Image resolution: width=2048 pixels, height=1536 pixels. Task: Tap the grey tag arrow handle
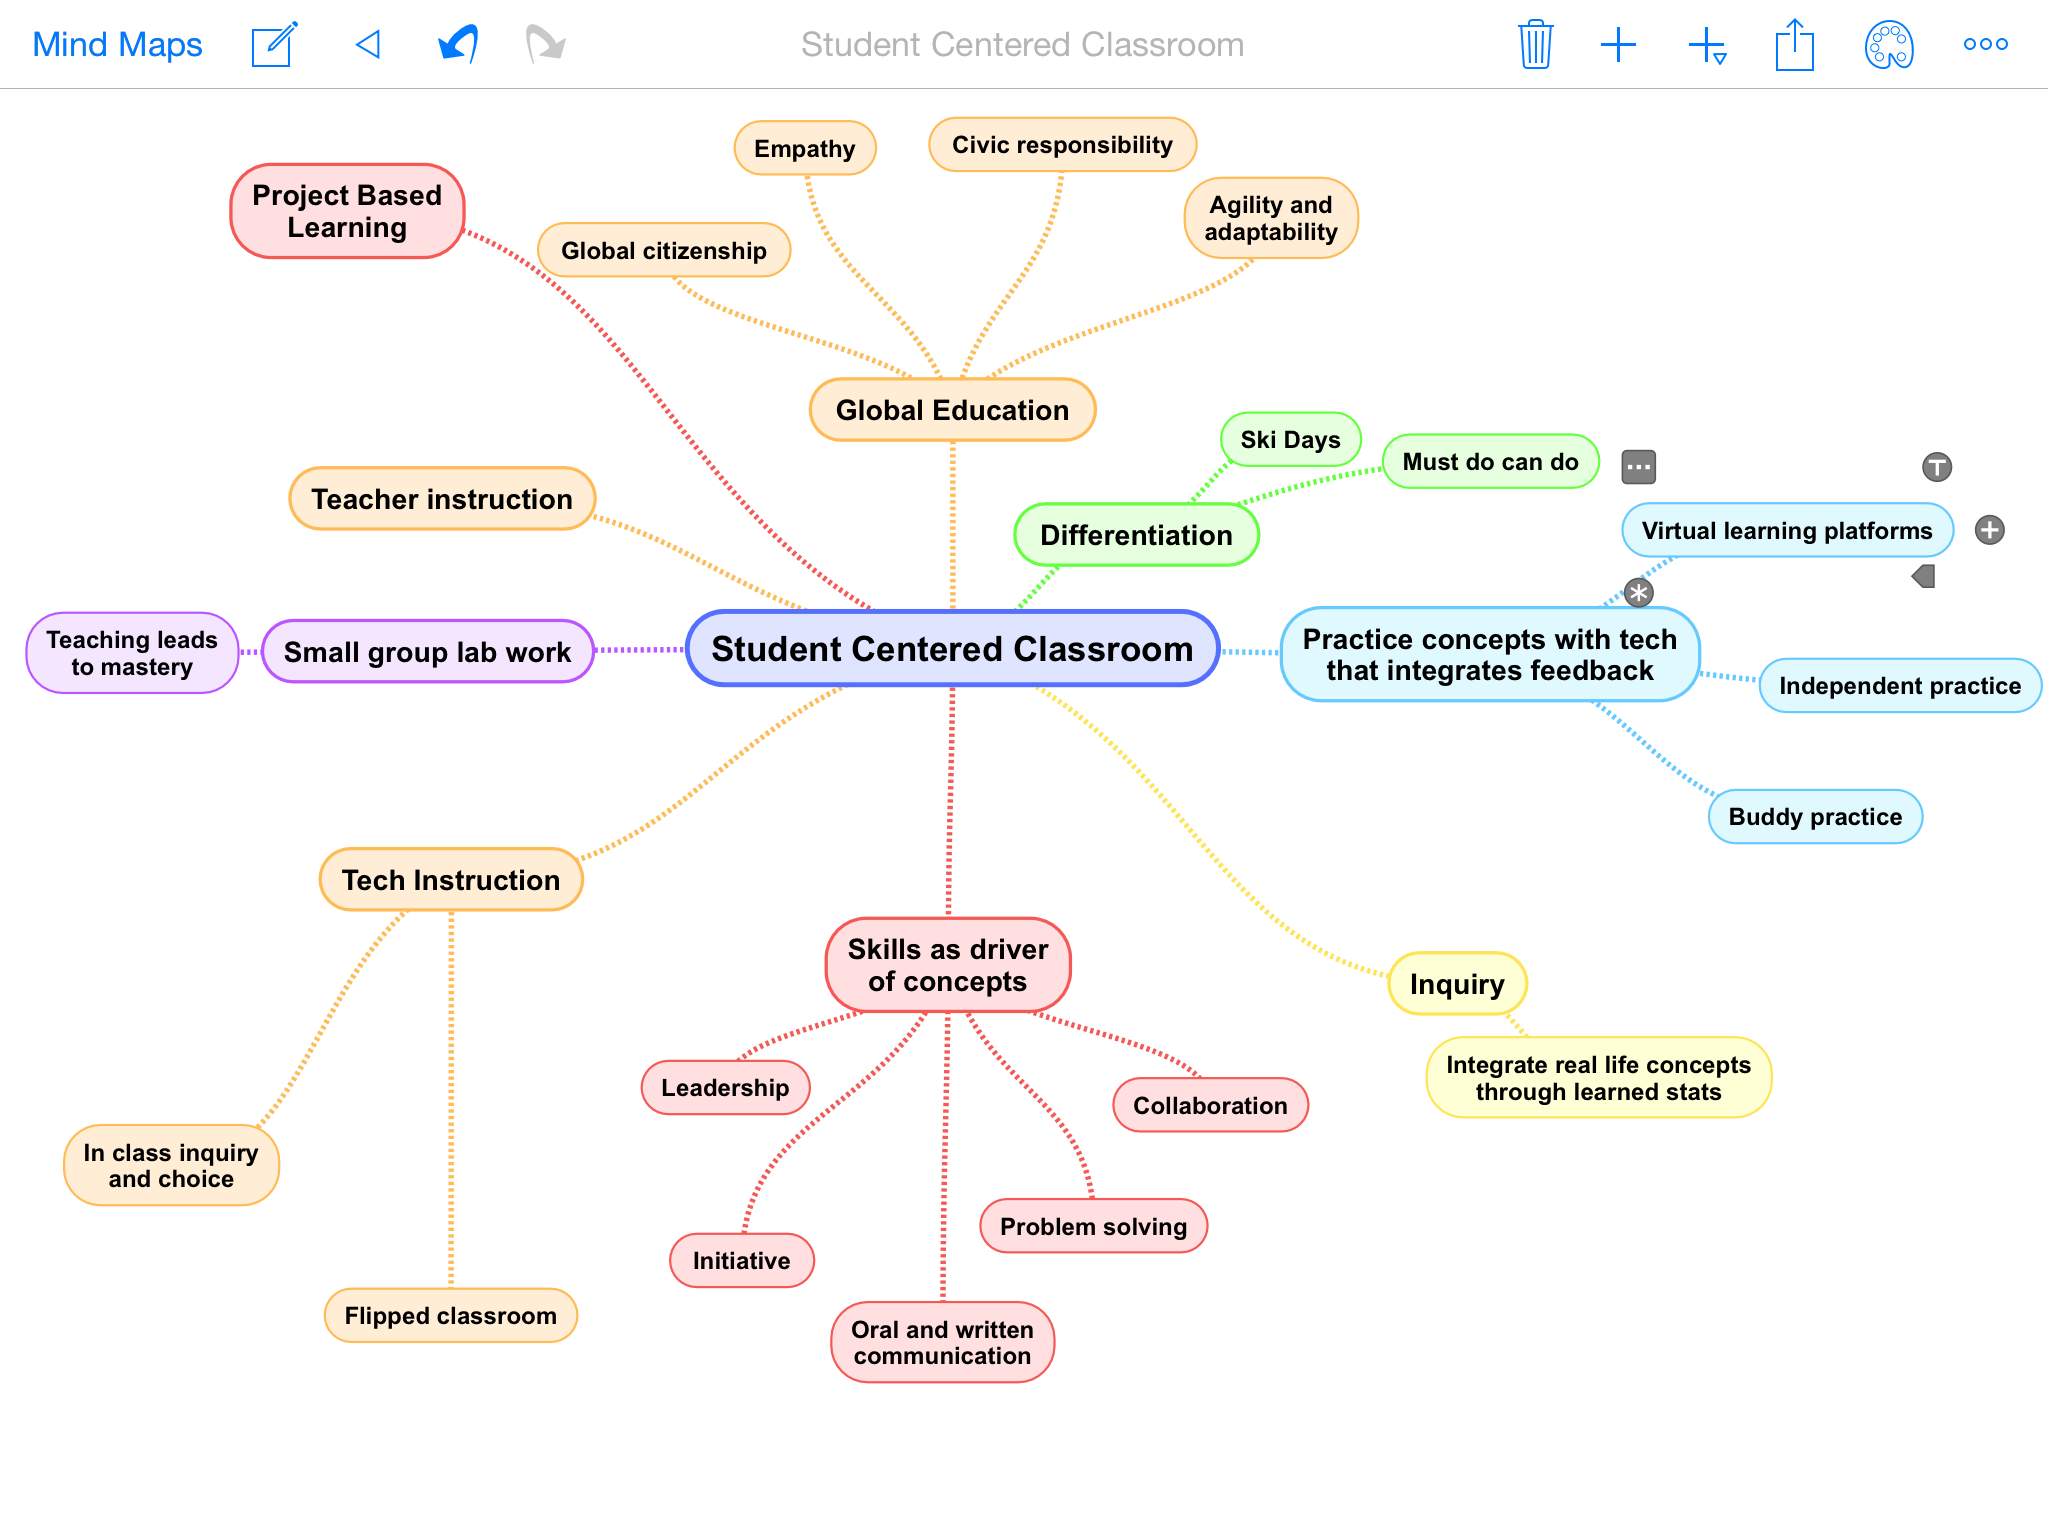coord(1923,576)
